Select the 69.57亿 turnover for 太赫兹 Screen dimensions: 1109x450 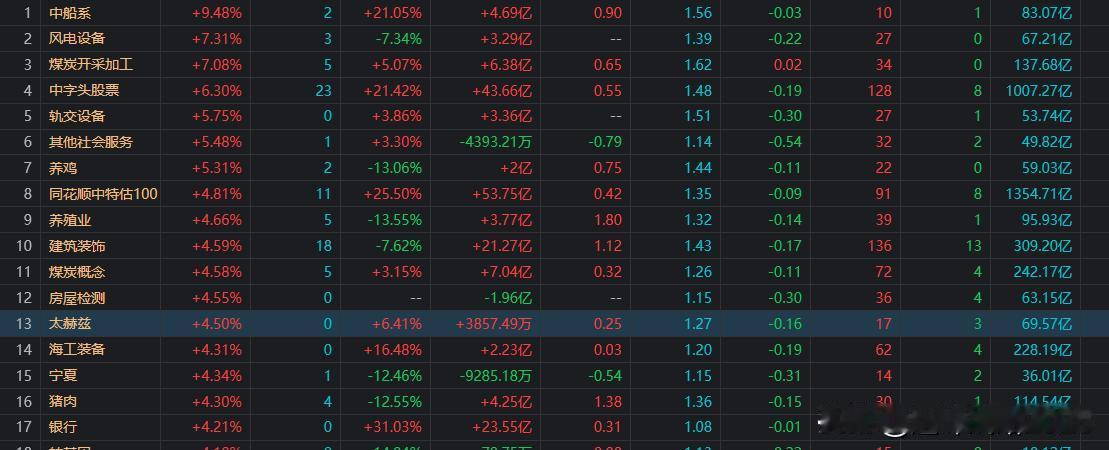tap(1047, 323)
